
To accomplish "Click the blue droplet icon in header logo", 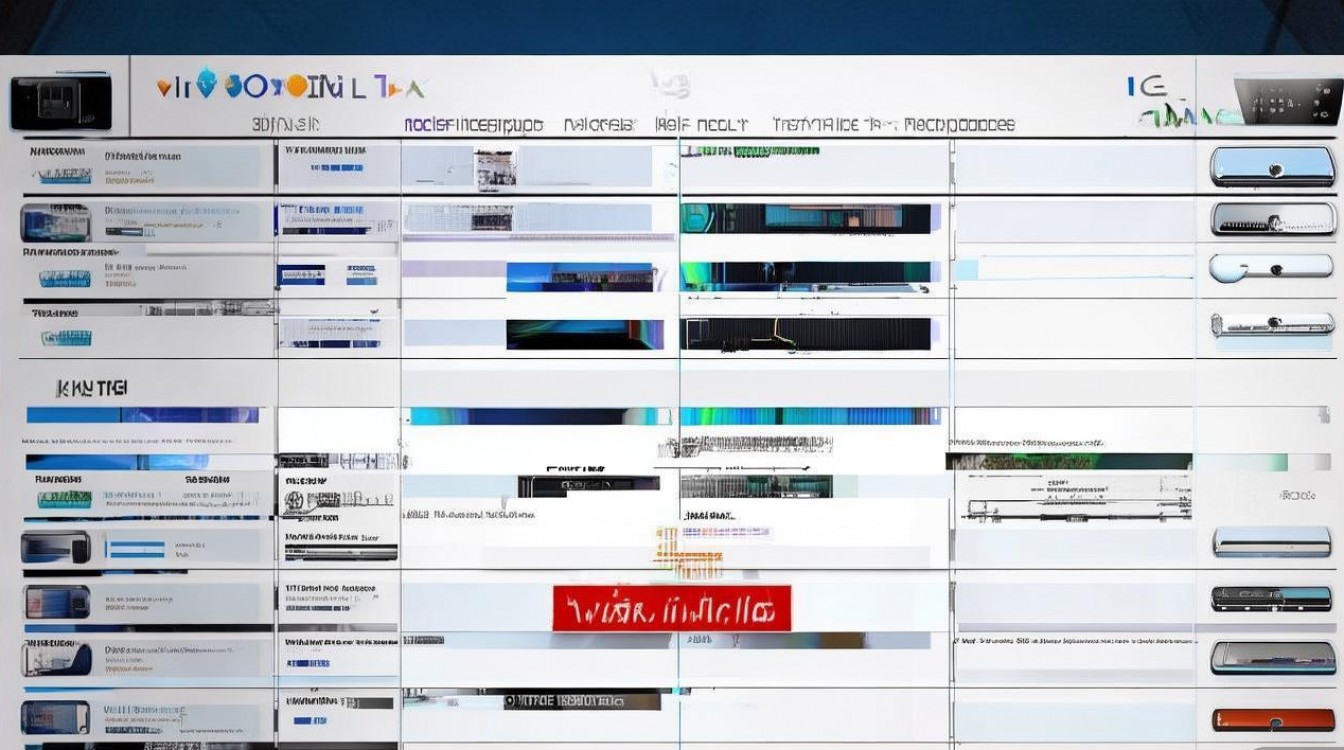I will coord(207,85).
